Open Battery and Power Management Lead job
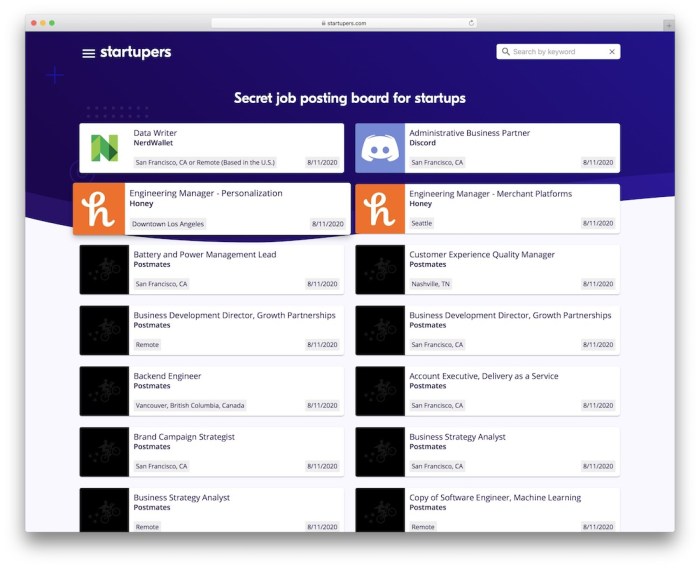This screenshot has height=568, width=700. pos(204,255)
